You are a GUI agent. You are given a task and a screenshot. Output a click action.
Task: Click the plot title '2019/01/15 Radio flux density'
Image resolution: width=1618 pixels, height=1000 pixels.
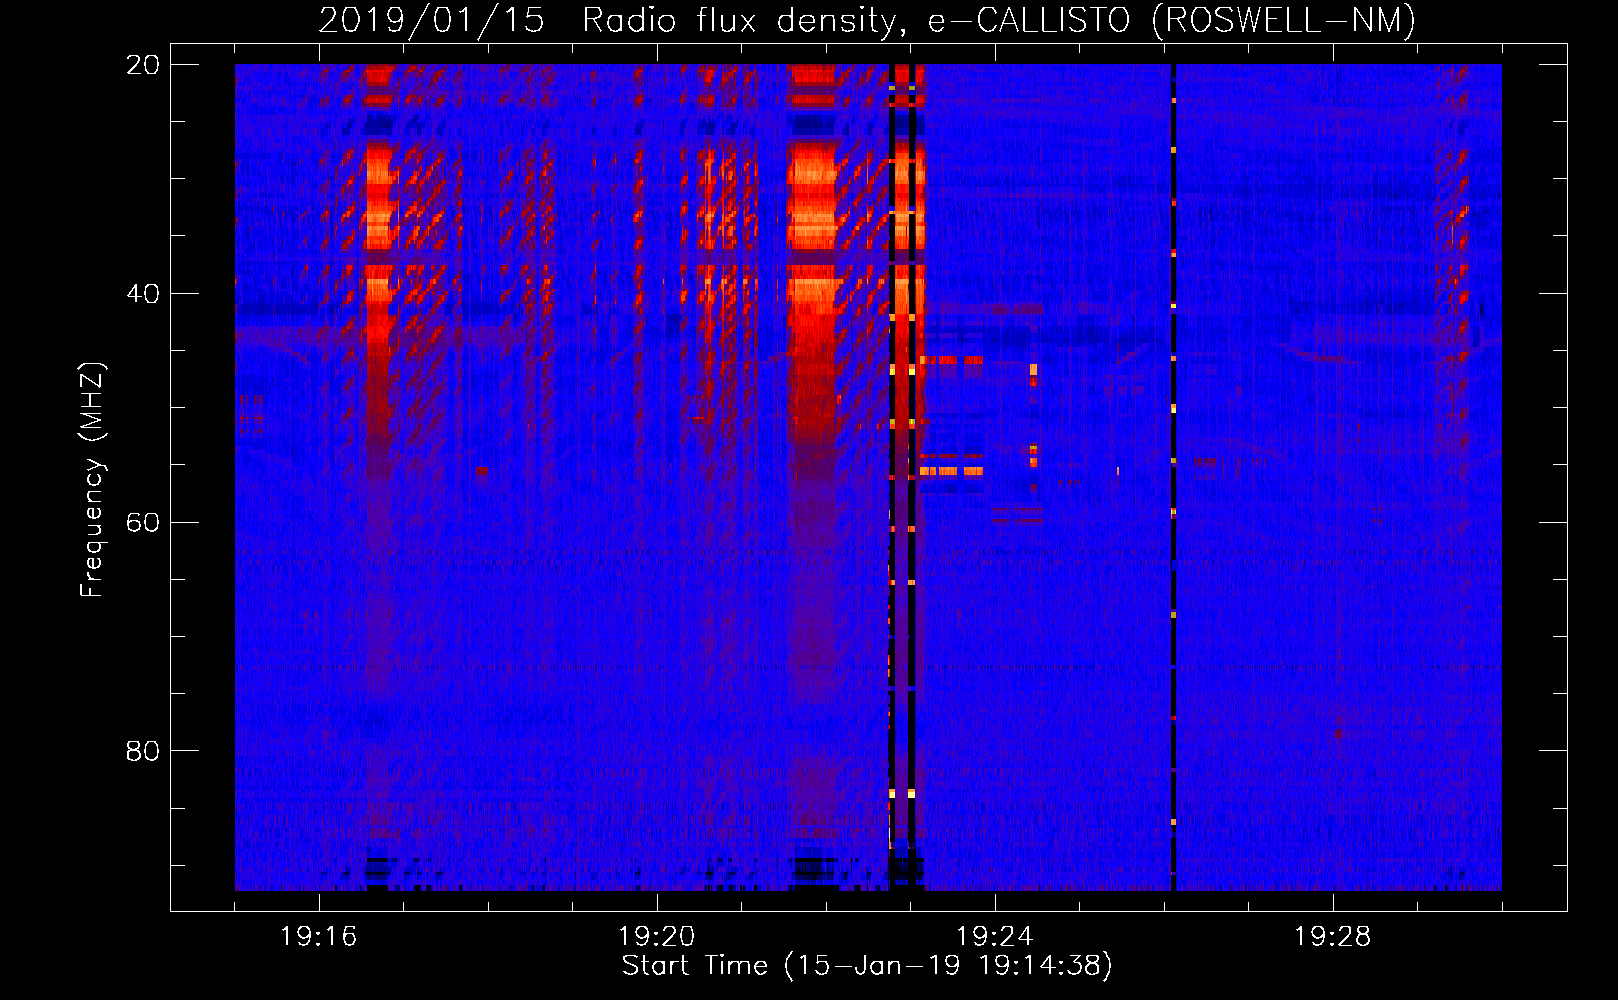point(866,20)
